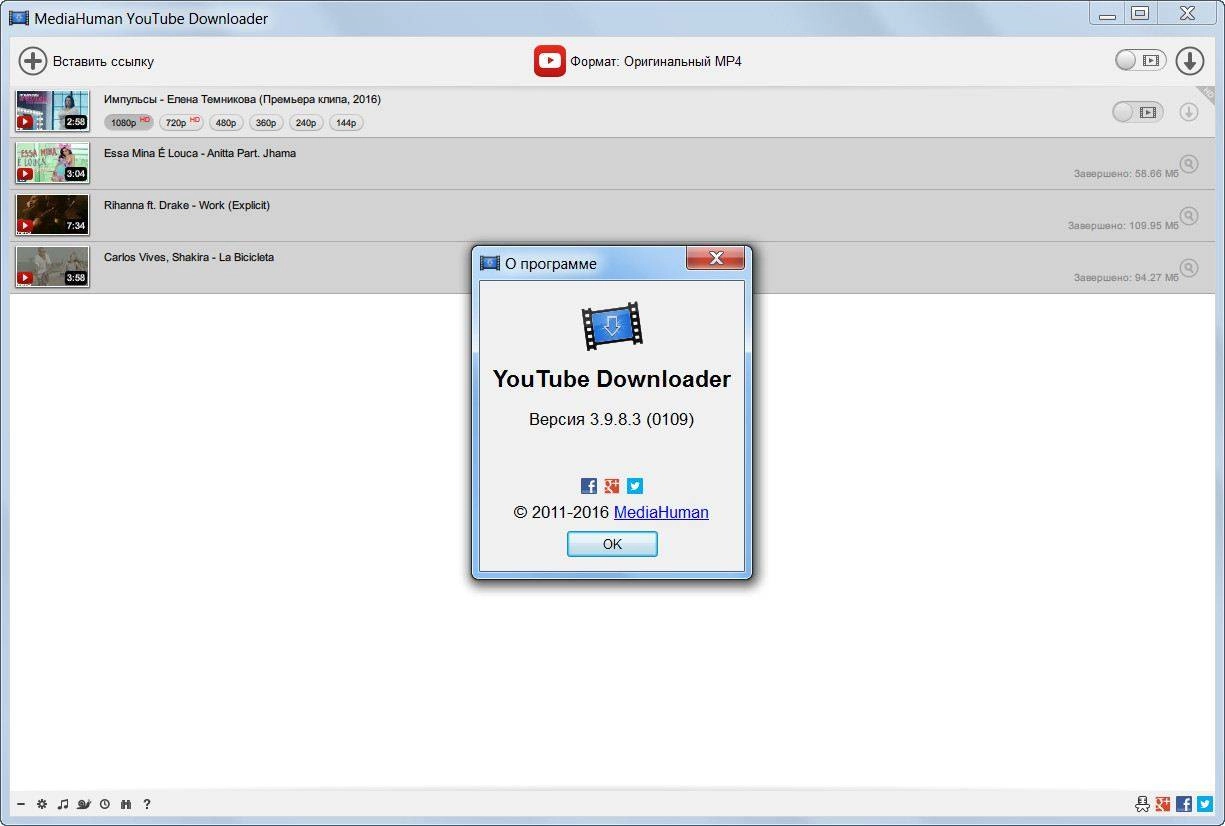Click the Google+ icon in the About dialog
The width and height of the screenshot is (1225, 826).
pos(612,486)
